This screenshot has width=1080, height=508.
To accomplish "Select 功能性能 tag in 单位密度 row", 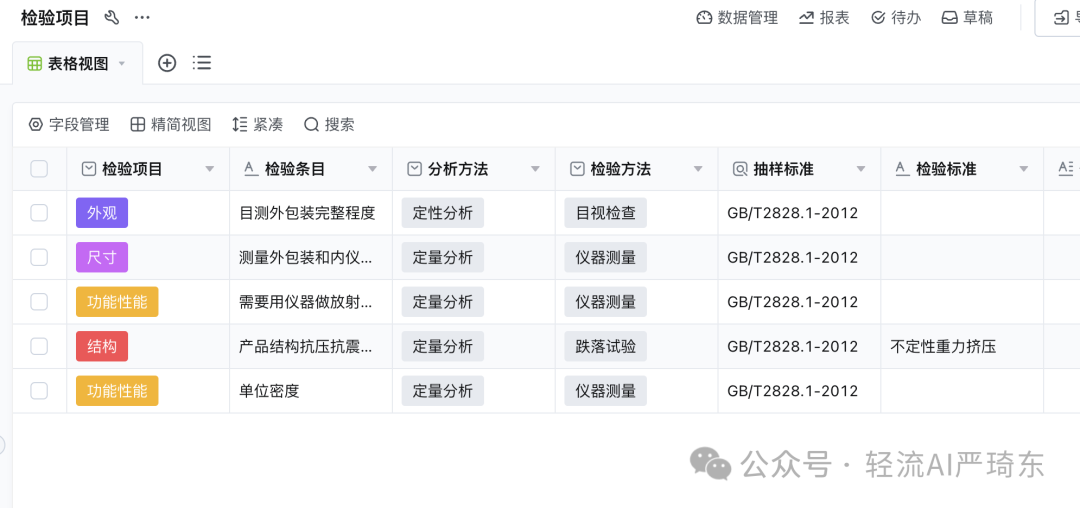I will point(117,391).
